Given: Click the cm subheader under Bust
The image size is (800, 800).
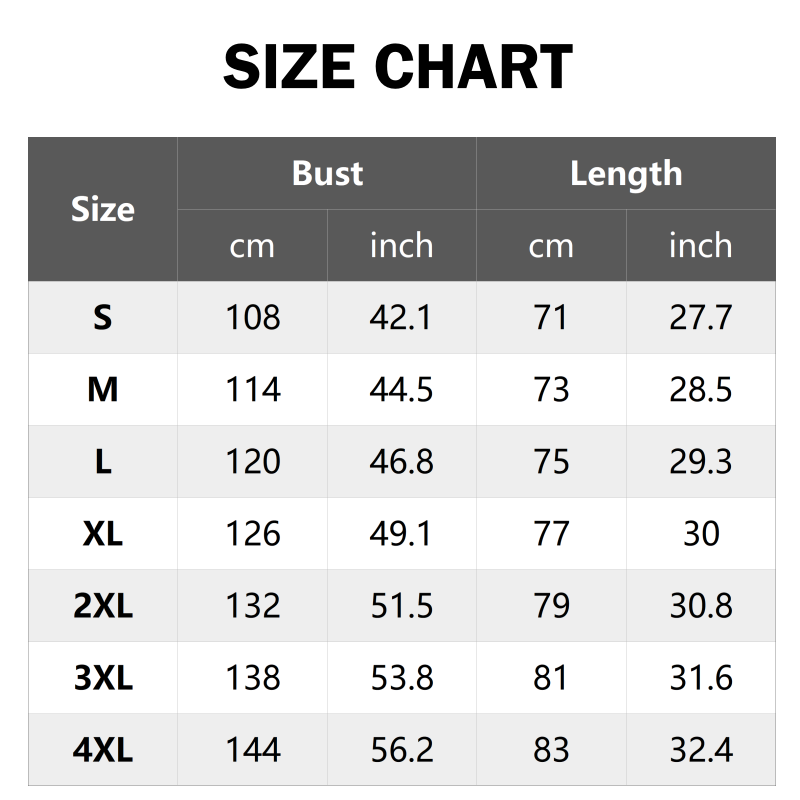Looking at the screenshot, I should click(x=252, y=245).
